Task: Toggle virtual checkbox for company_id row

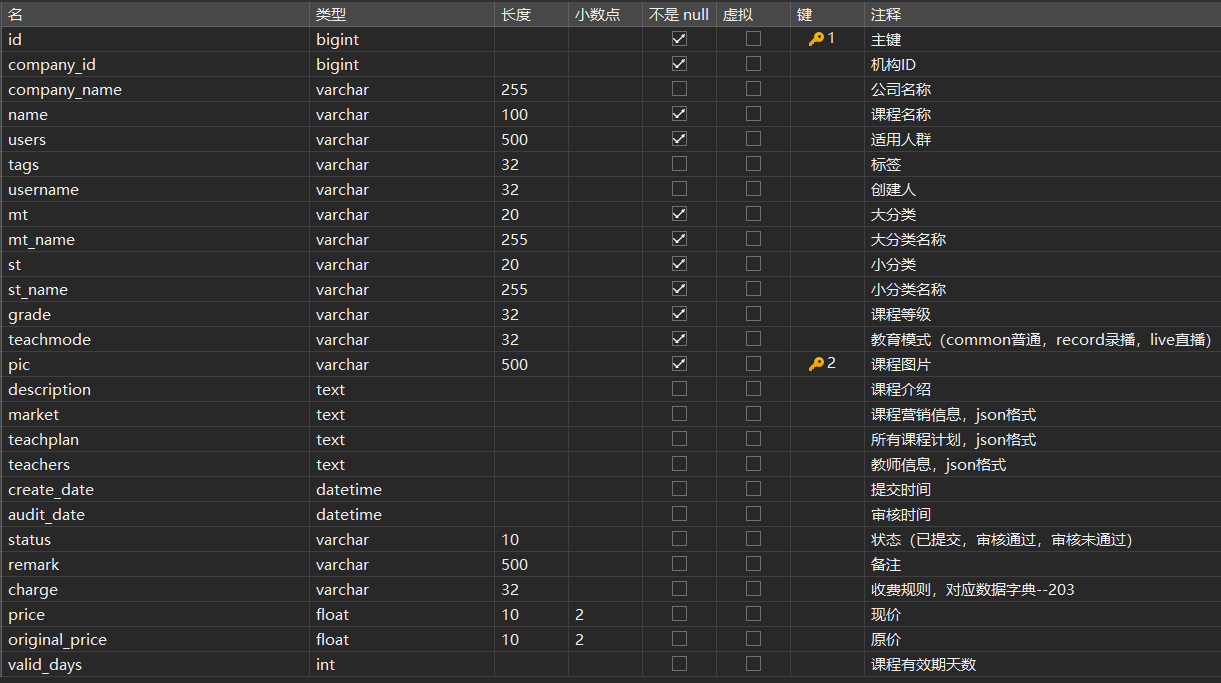Action: (753, 64)
